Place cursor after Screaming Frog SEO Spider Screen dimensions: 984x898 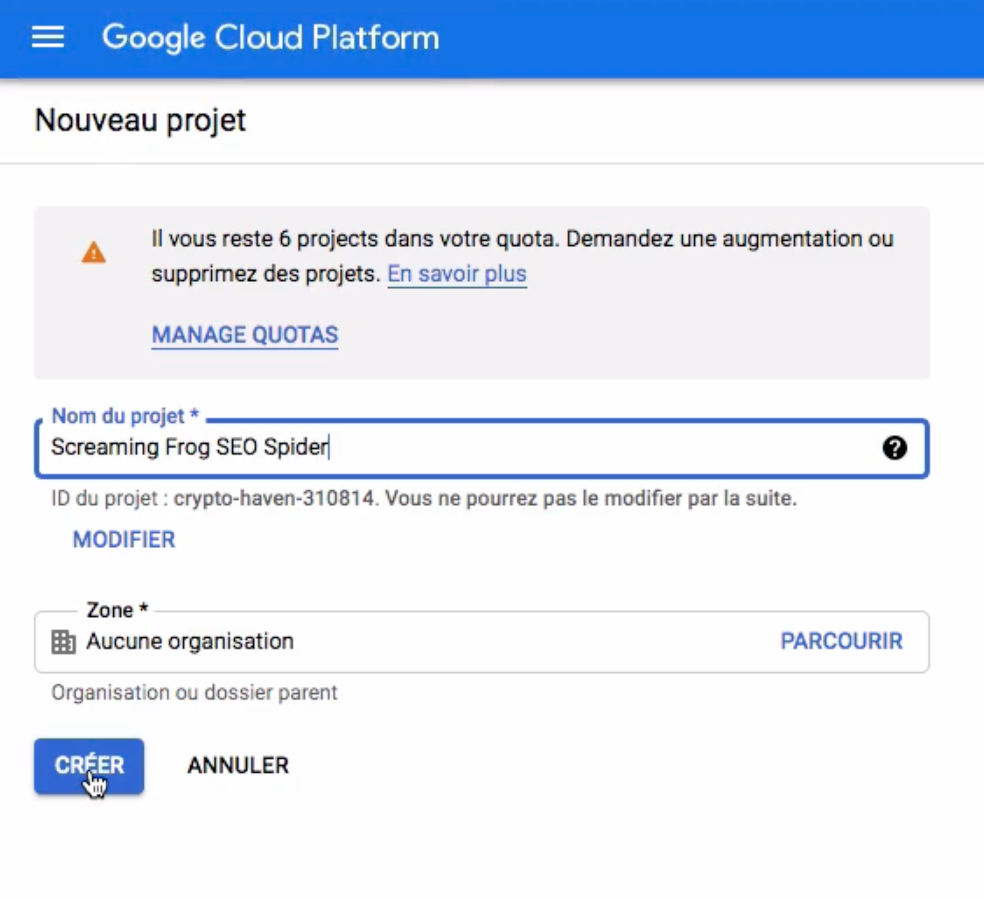pyautogui.click(x=331, y=447)
